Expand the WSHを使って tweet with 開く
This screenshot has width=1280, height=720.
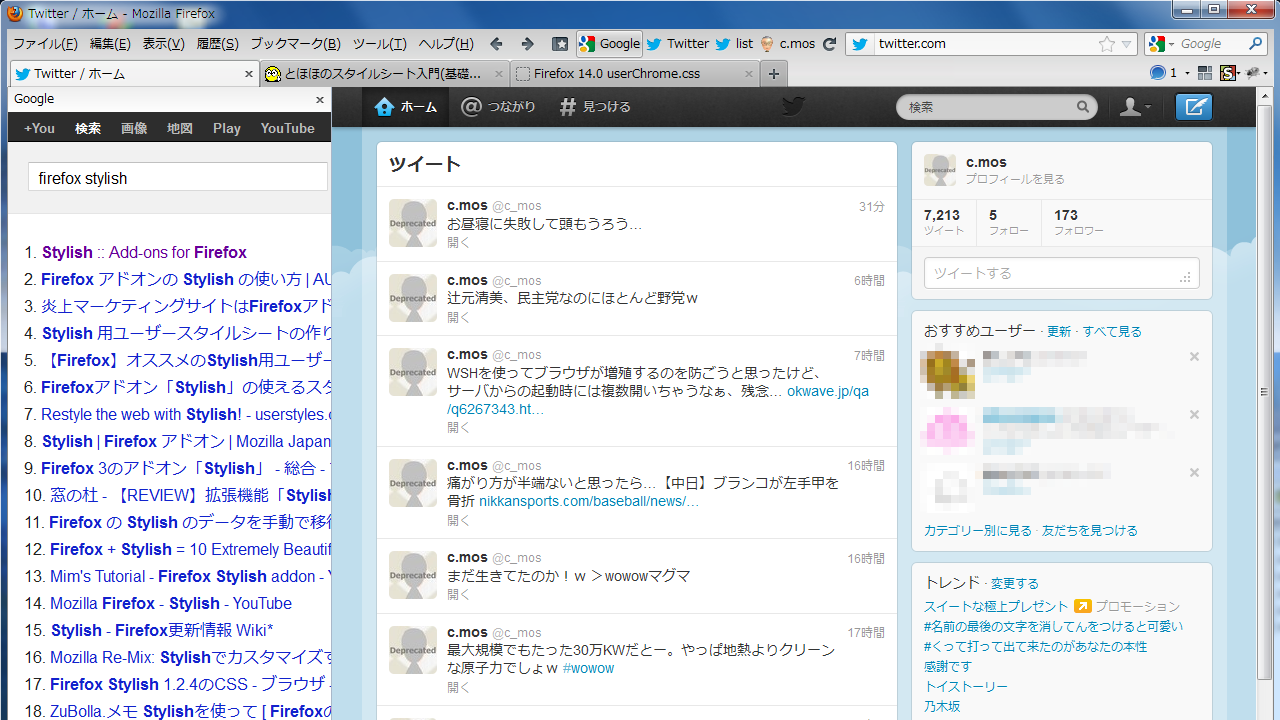click(458, 427)
